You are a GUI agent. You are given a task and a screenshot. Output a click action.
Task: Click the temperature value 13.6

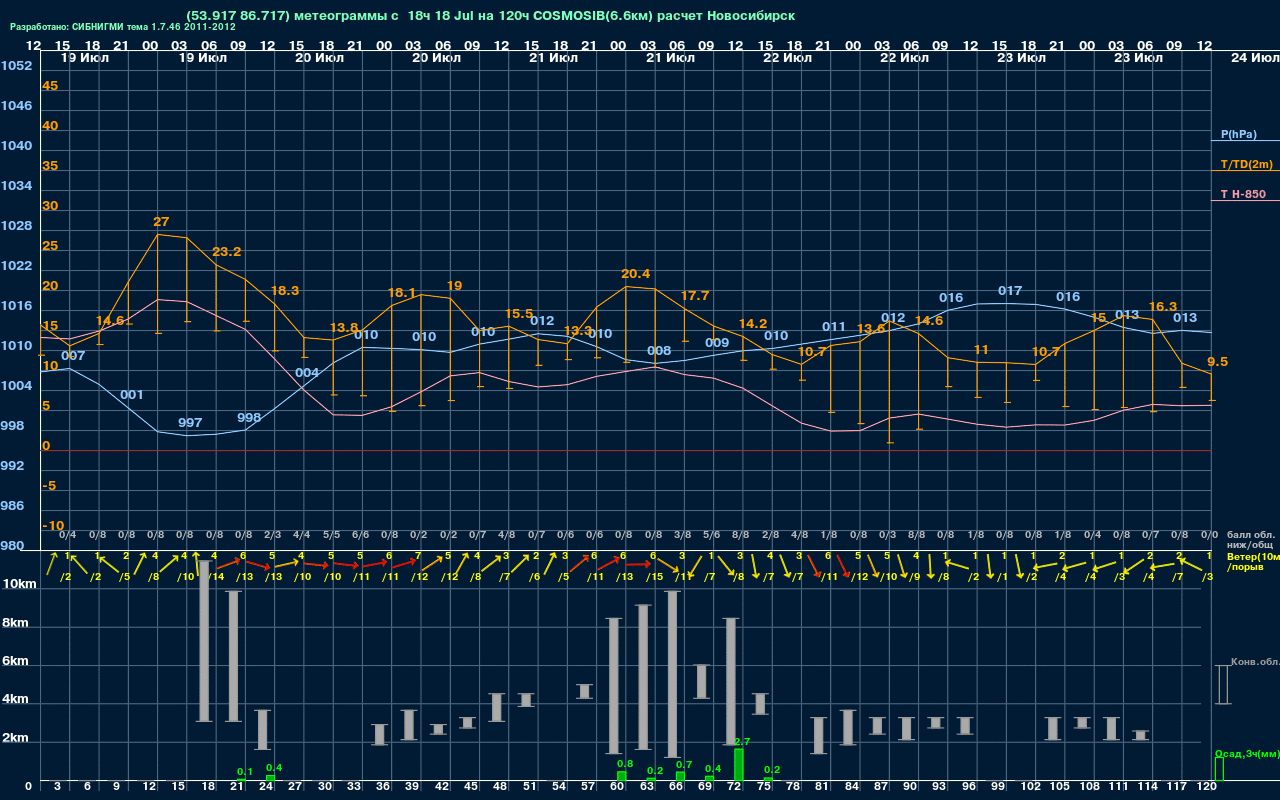click(x=870, y=329)
